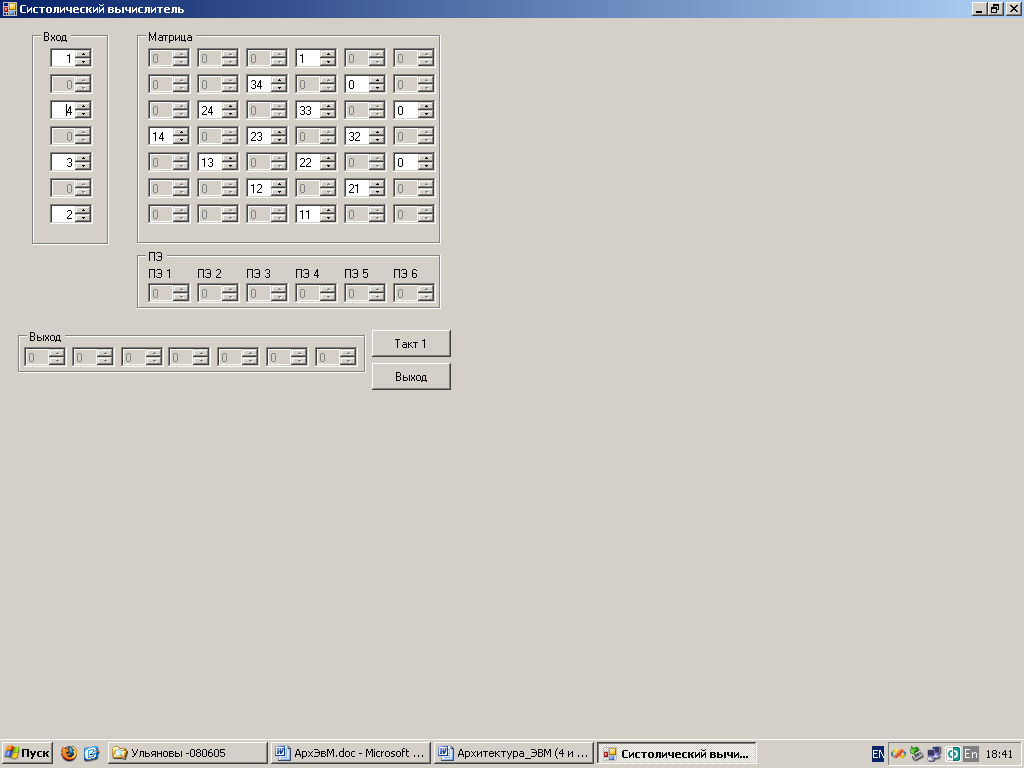
Task: Click the last field in the Выход group
Action: (336, 357)
